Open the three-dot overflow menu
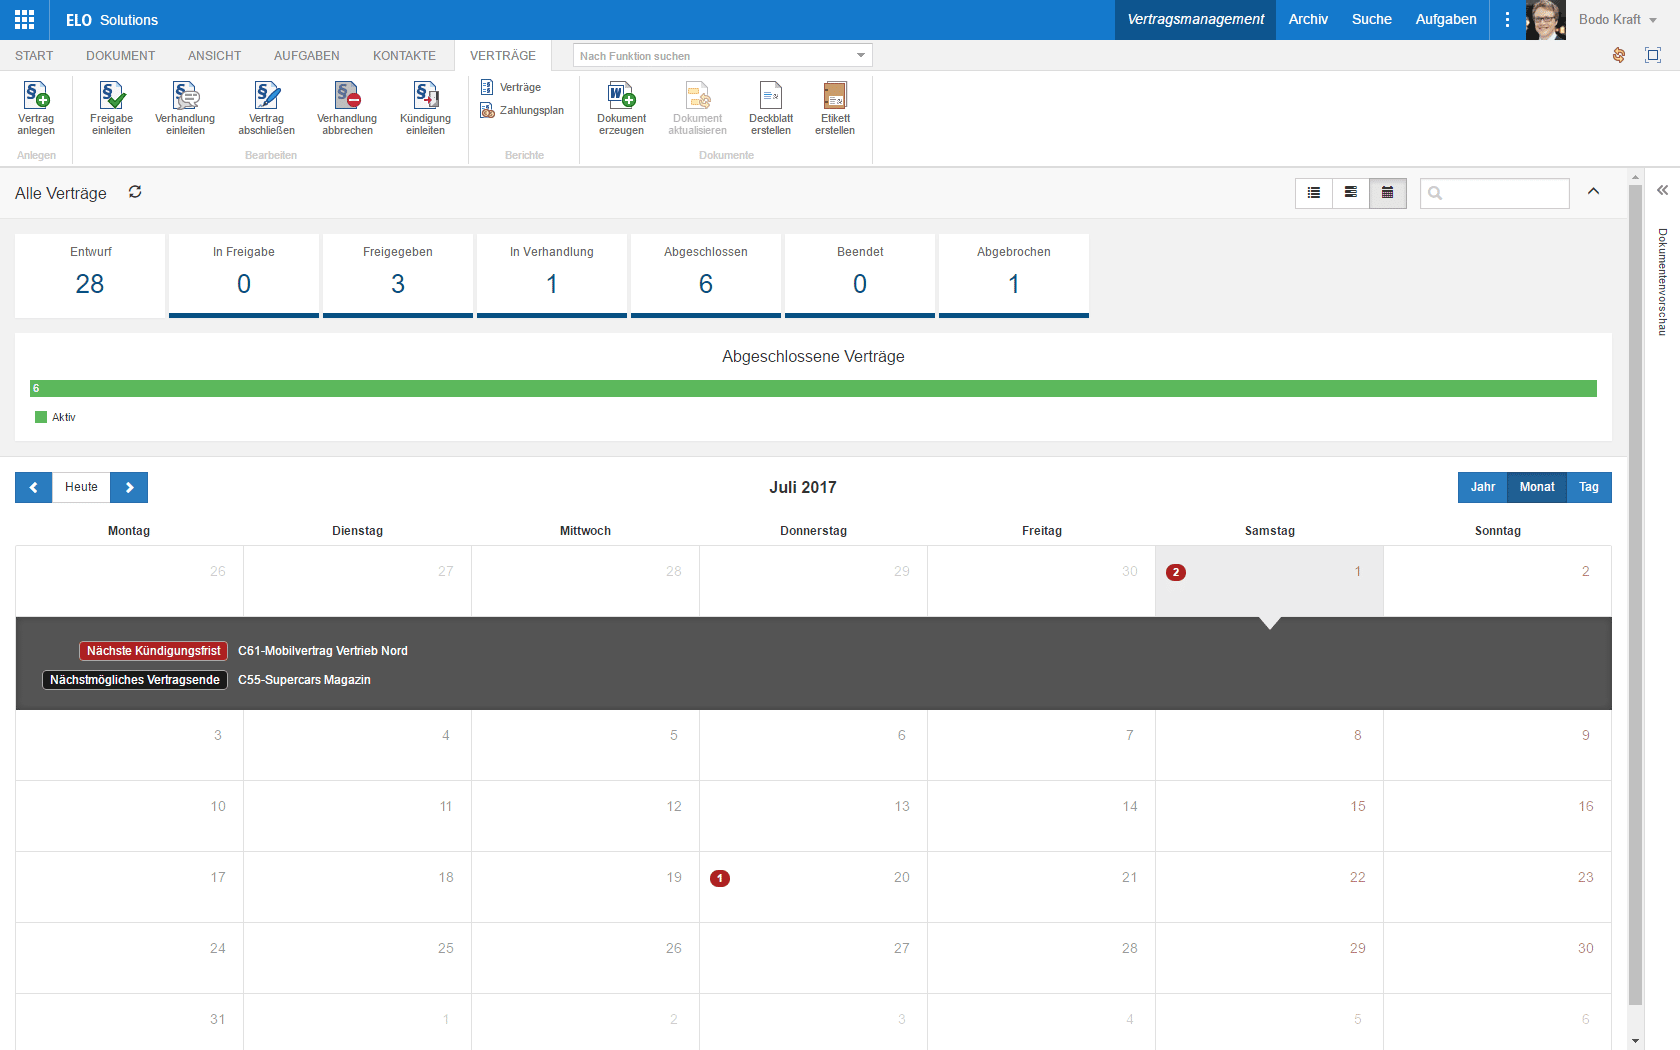This screenshot has width=1680, height=1050. (1507, 20)
